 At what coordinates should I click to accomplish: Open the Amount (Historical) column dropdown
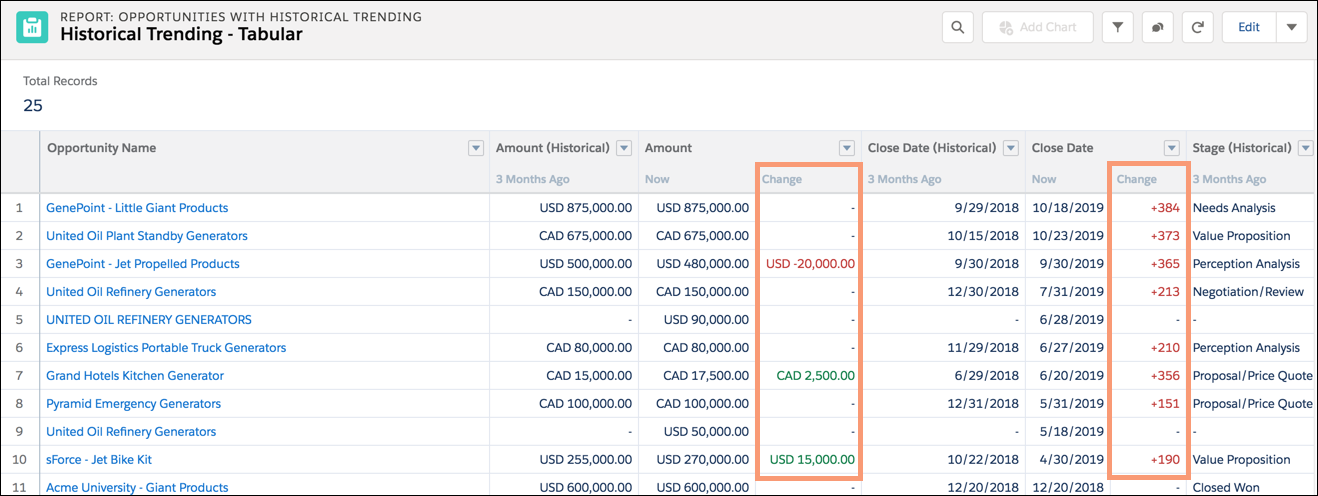pyautogui.click(x=624, y=148)
